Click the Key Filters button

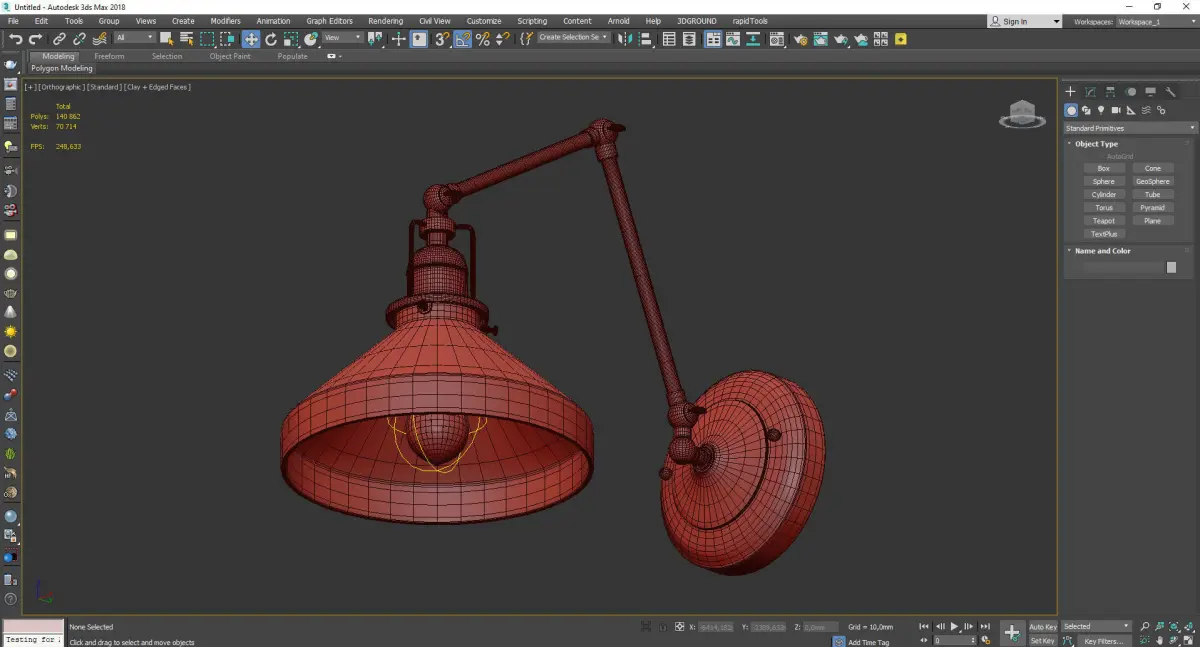1103,641
